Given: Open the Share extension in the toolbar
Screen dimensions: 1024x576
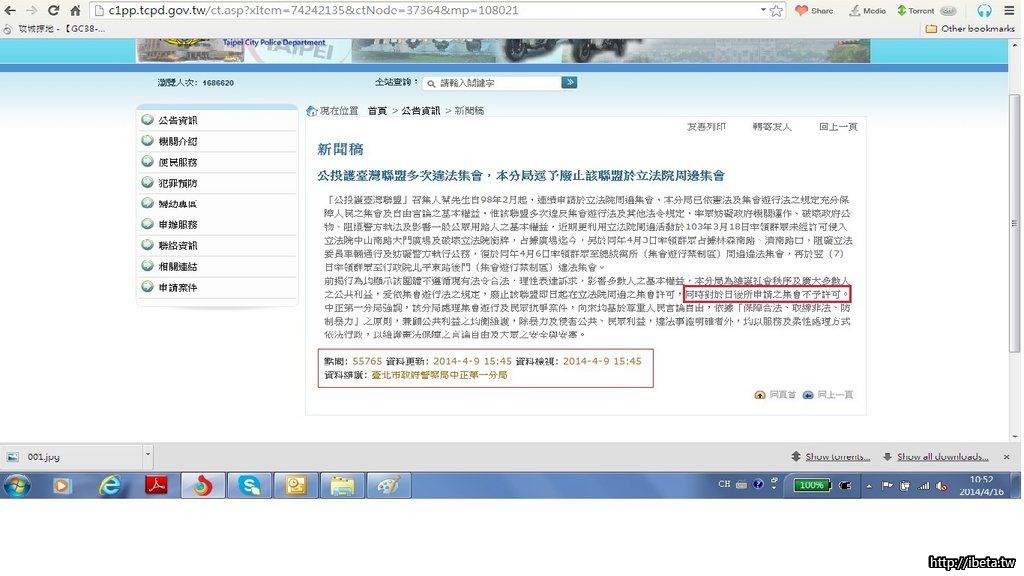Looking at the screenshot, I should (x=813, y=11).
